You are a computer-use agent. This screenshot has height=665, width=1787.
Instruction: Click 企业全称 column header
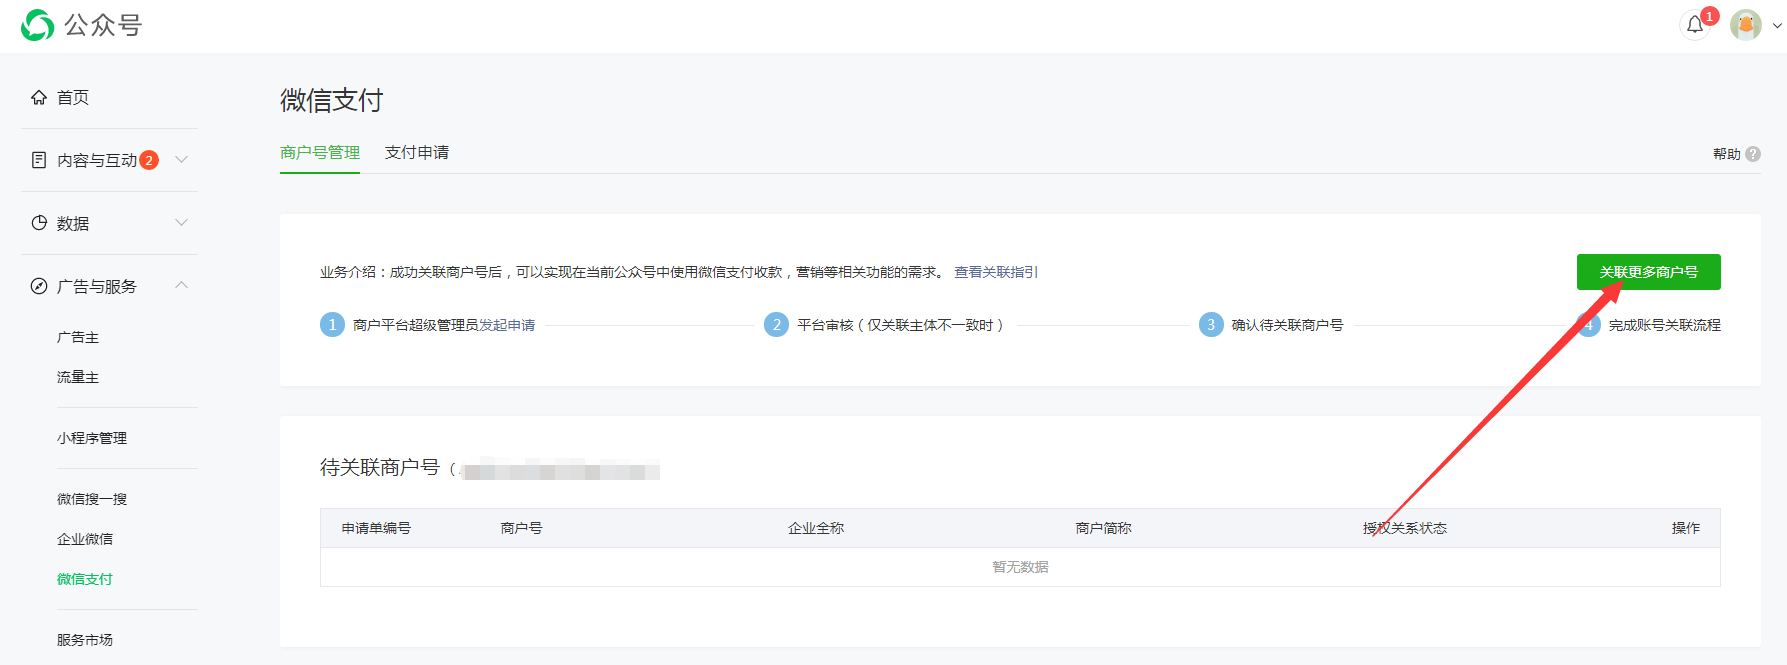click(x=816, y=528)
